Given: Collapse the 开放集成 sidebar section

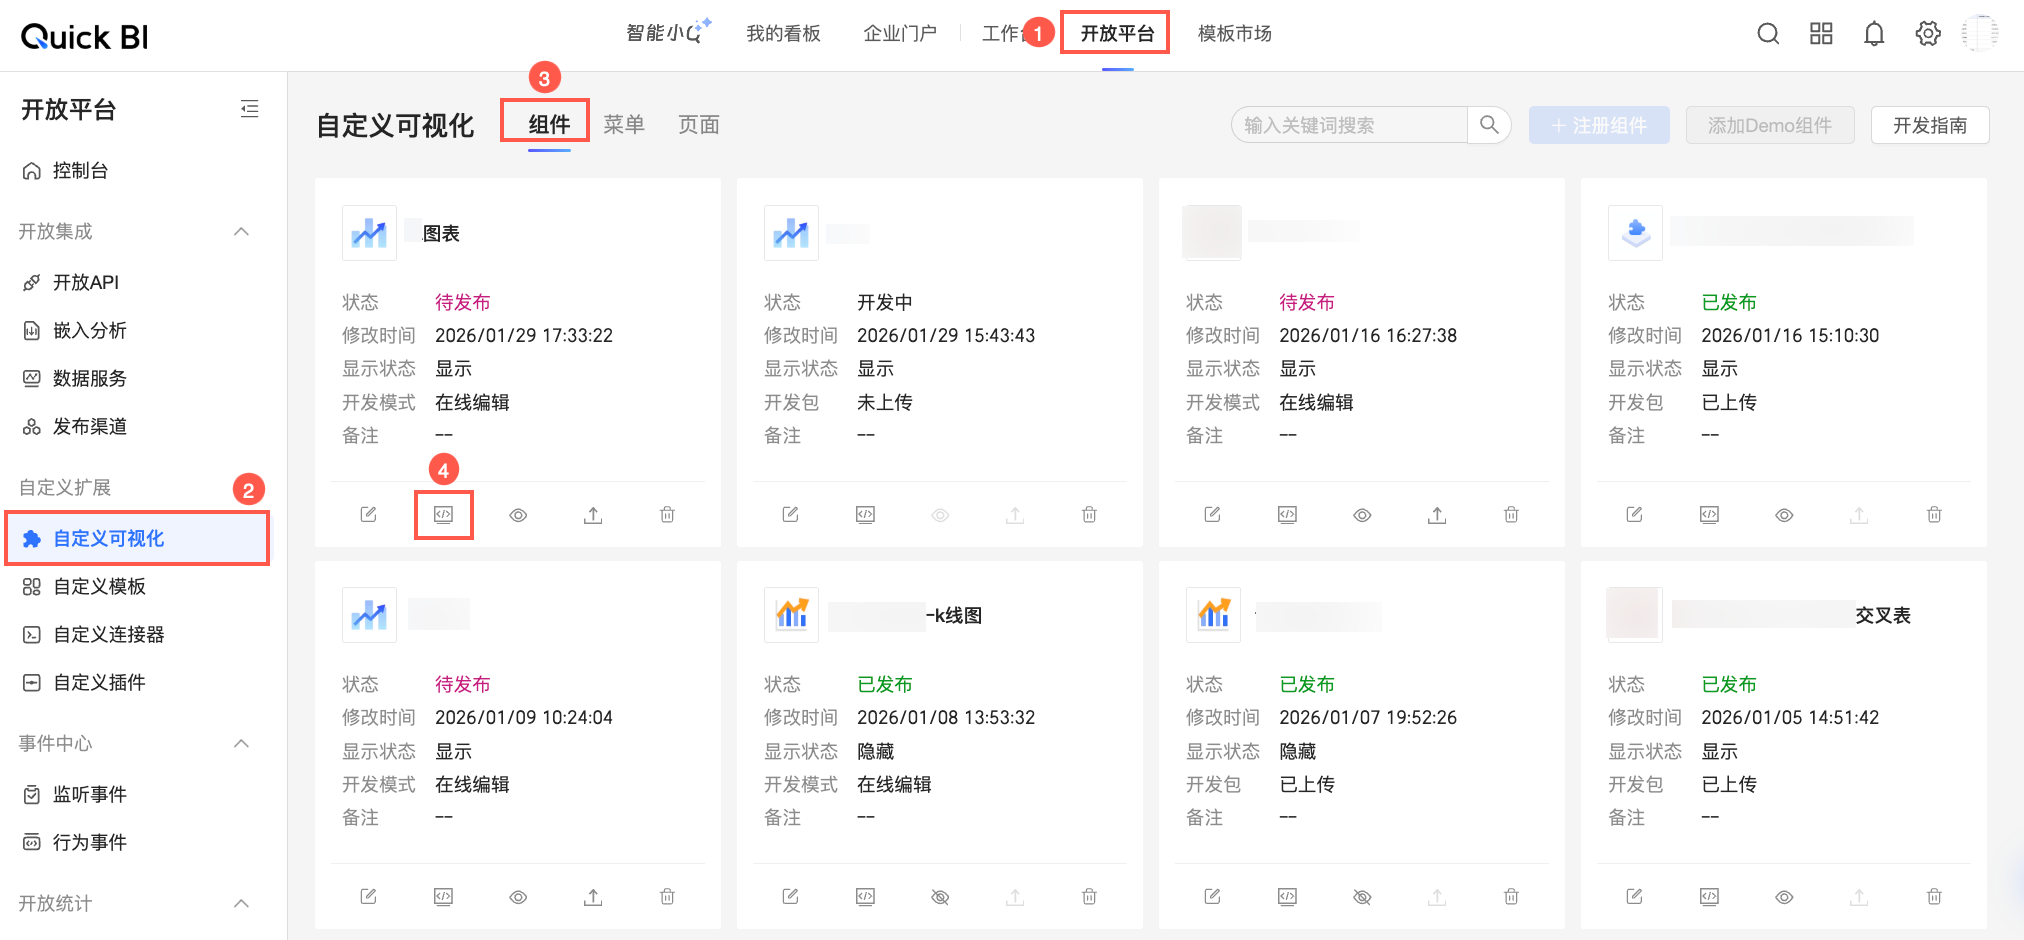Looking at the screenshot, I should (x=241, y=231).
